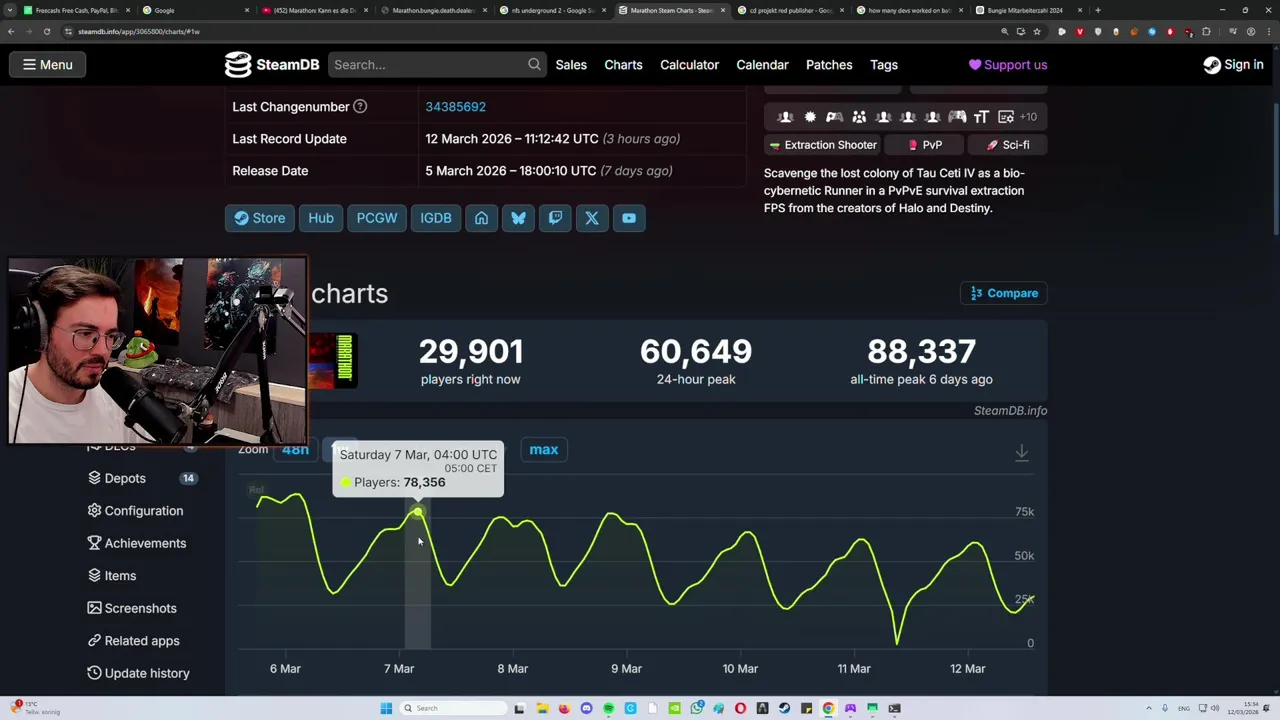Select the Extraction Shooter tag
1280x720 pixels.
point(823,145)
